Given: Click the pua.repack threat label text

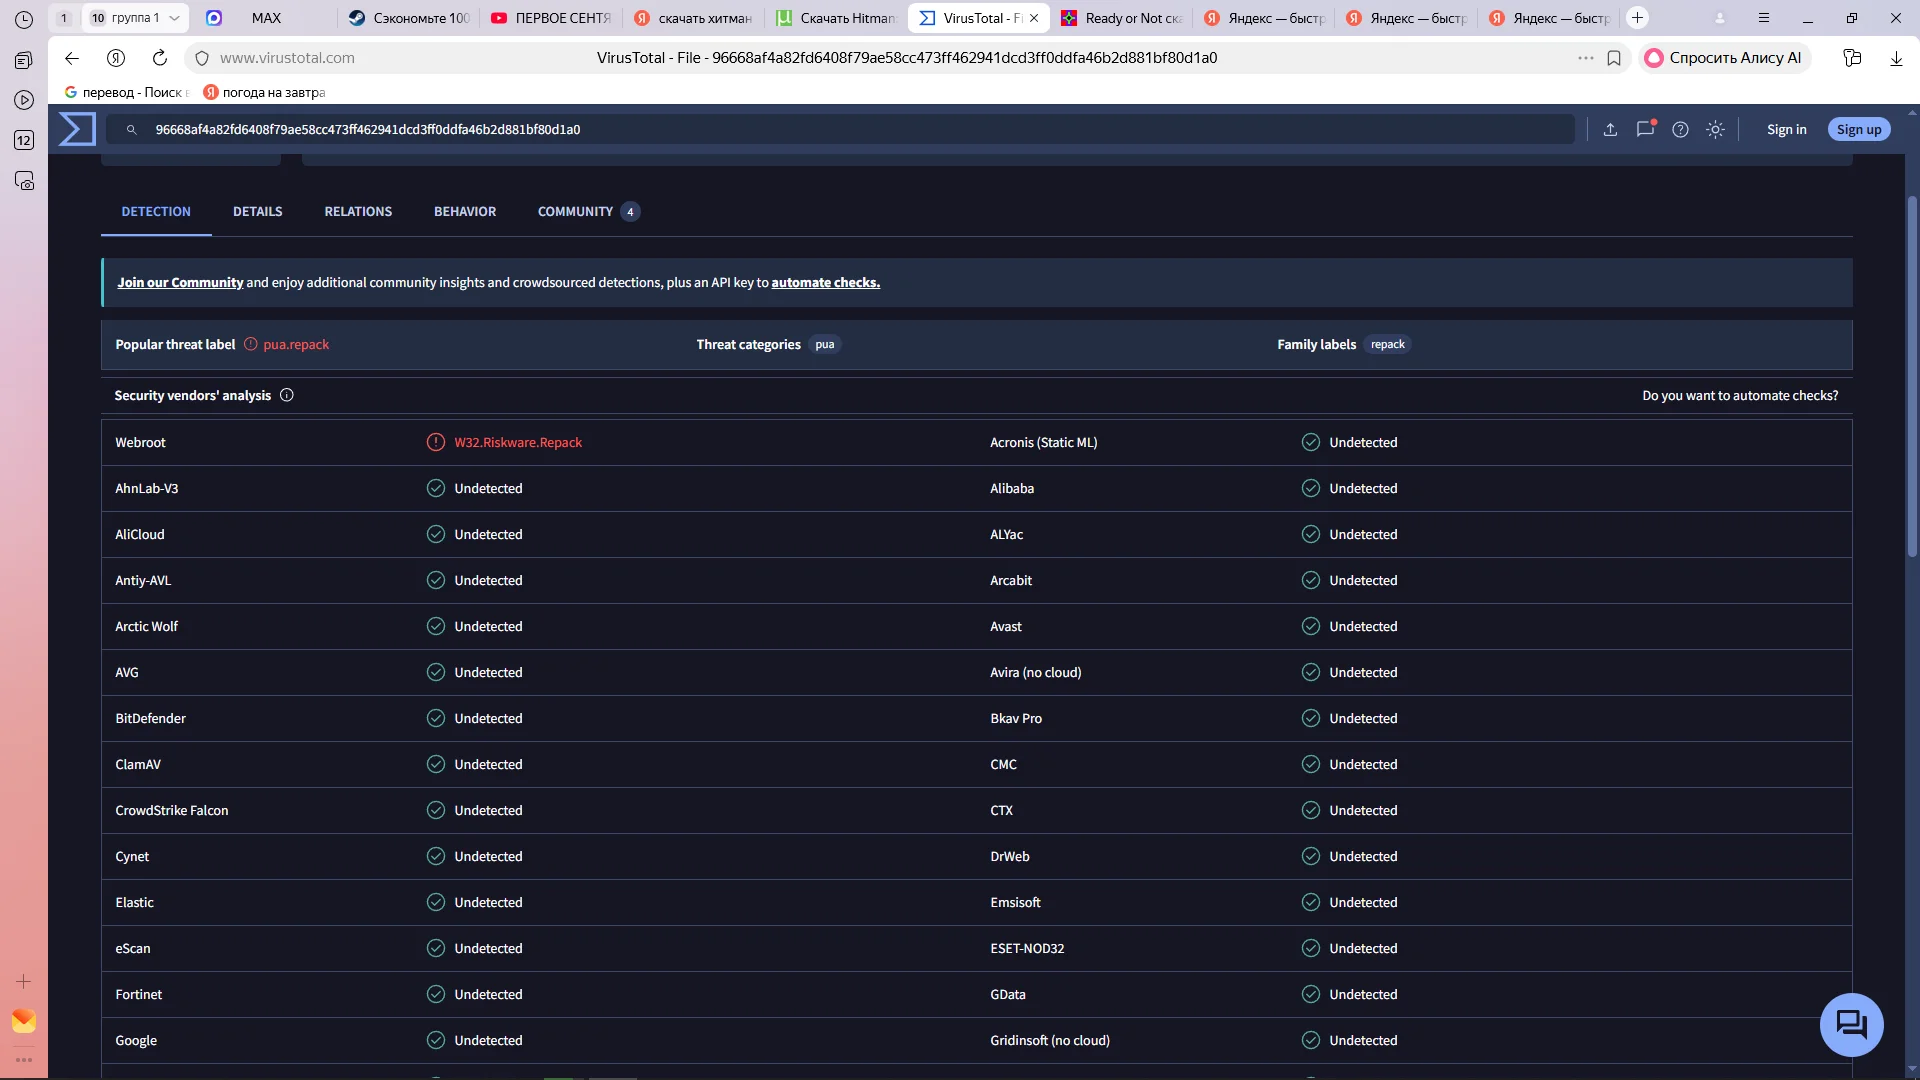Looking at the screenshot, I should point(296,344).
